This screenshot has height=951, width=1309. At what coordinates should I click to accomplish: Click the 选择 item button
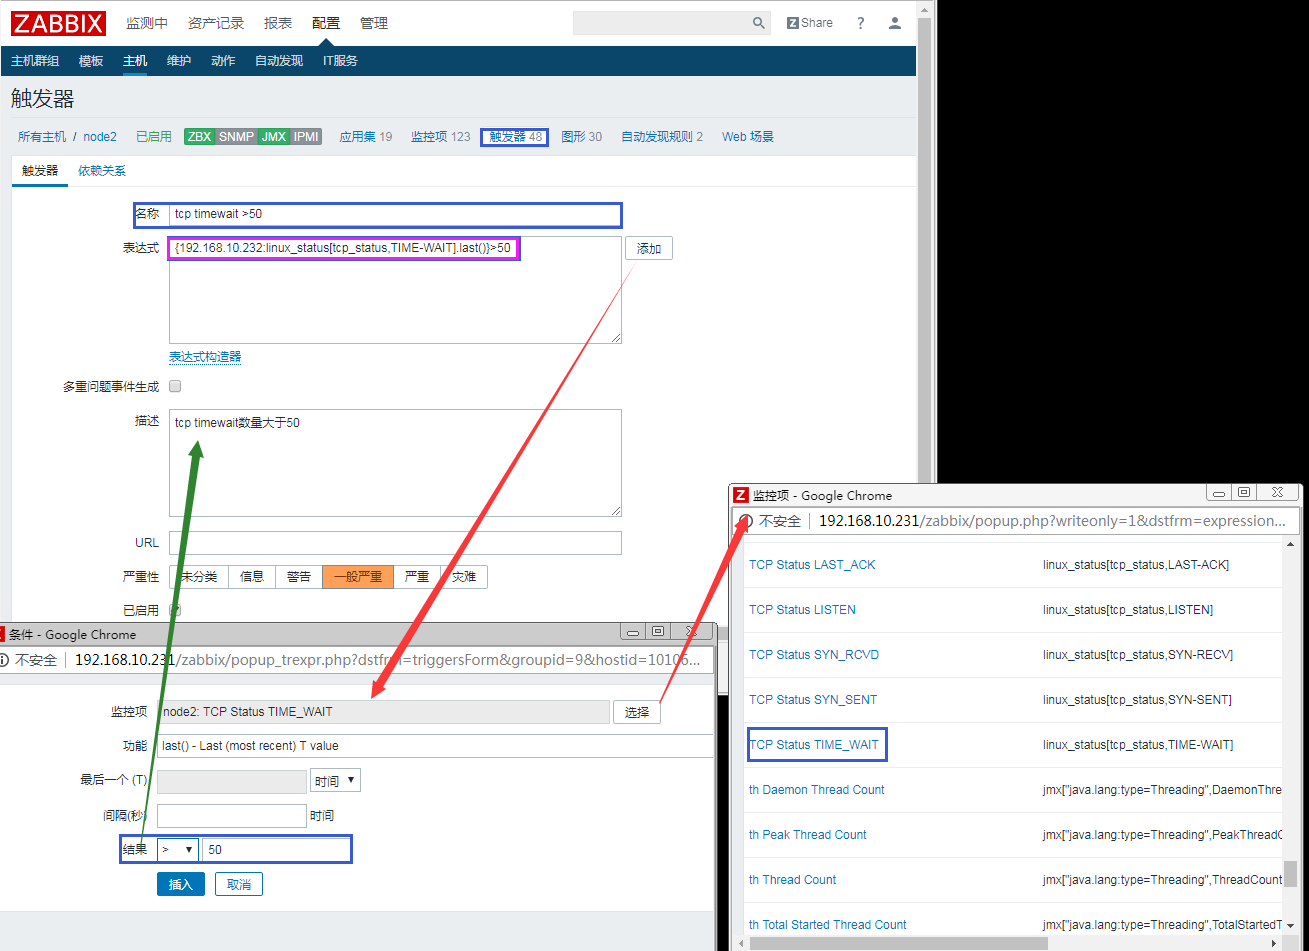coord(637,712)
